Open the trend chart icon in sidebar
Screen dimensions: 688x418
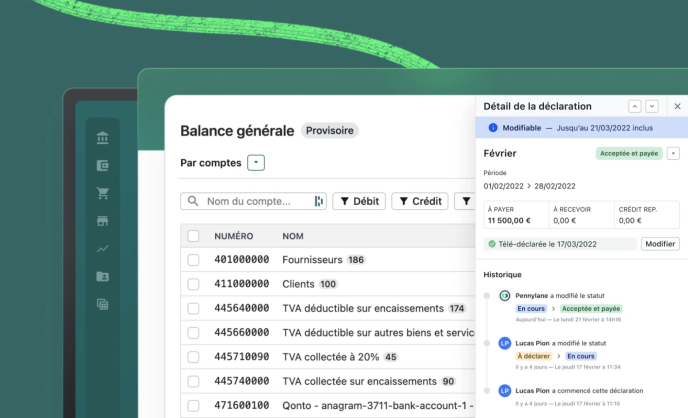[102, 249]
